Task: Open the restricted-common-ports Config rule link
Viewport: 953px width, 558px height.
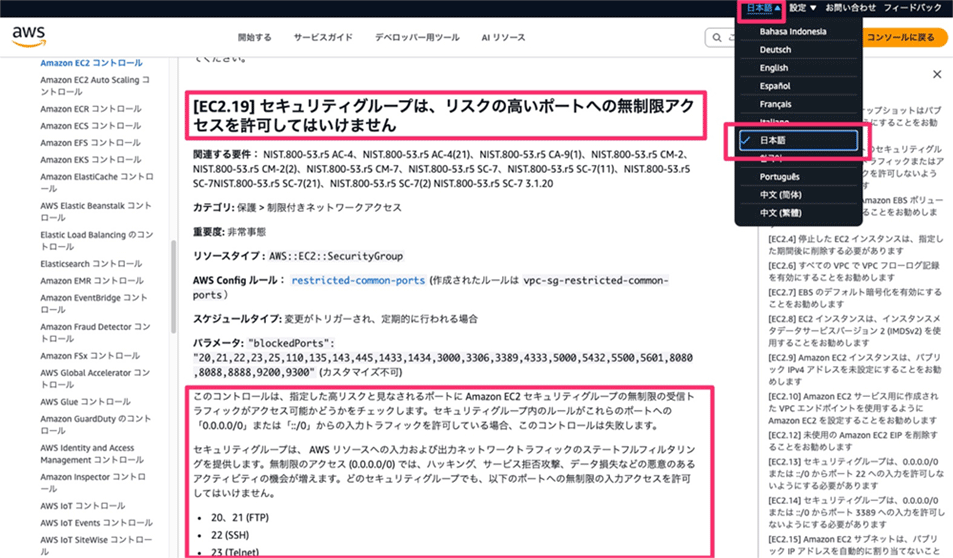Action: coord(358,281)
